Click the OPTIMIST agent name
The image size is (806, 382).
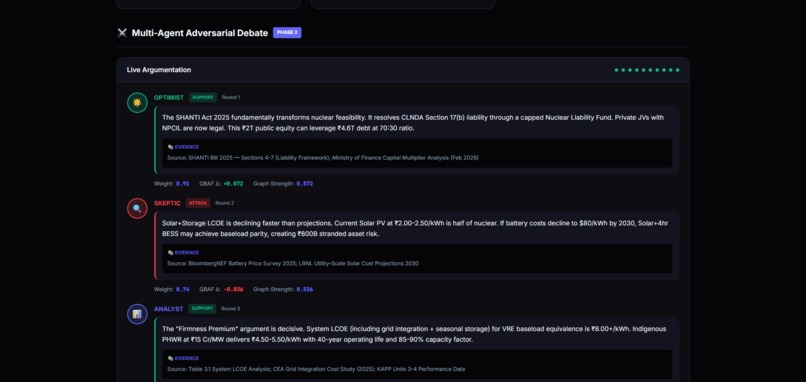tap(169, 98)
